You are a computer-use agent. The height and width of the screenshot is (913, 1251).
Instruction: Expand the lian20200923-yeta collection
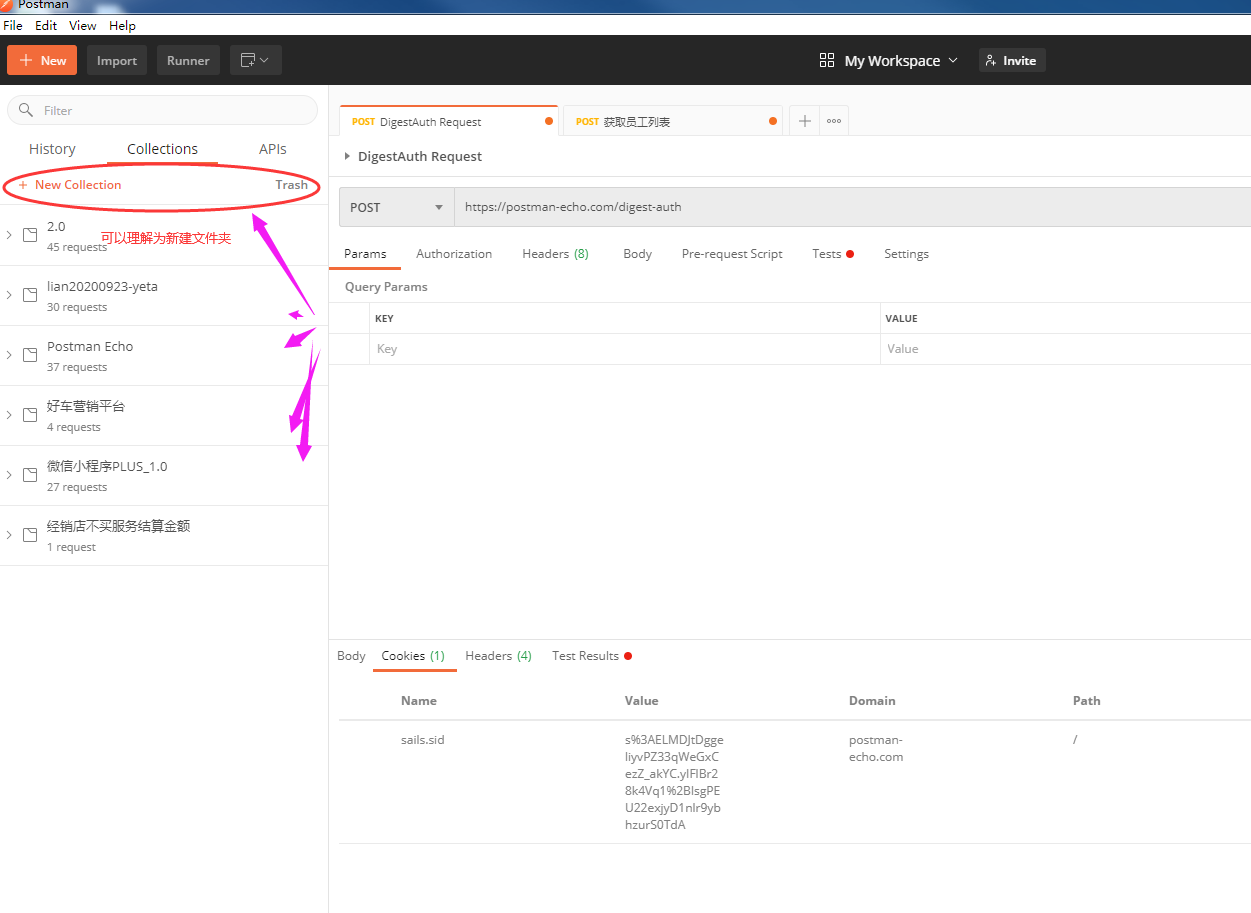click(9, 295)
